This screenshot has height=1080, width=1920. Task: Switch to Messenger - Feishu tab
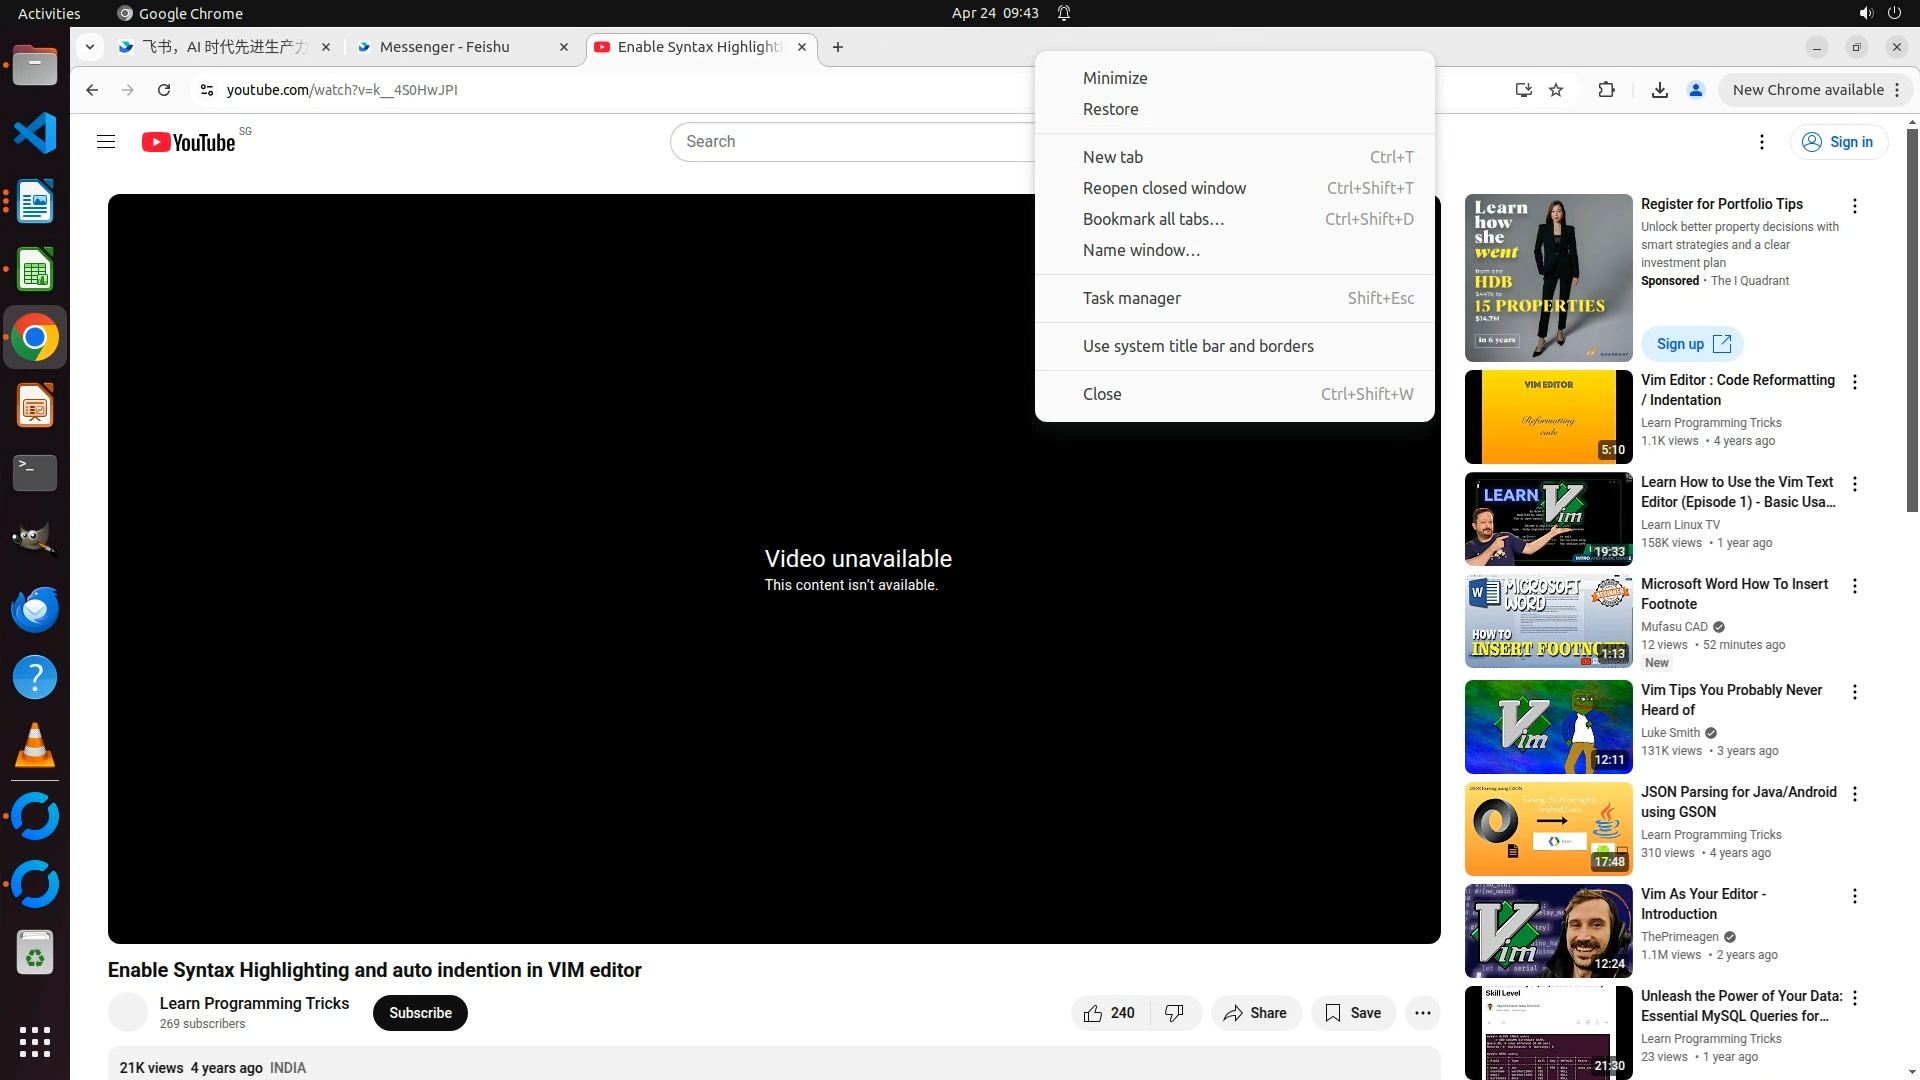tap(445, 47)
